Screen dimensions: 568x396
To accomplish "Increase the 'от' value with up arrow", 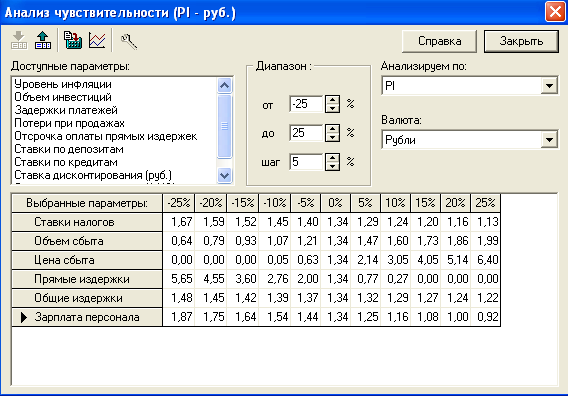I will click(332, 100).
